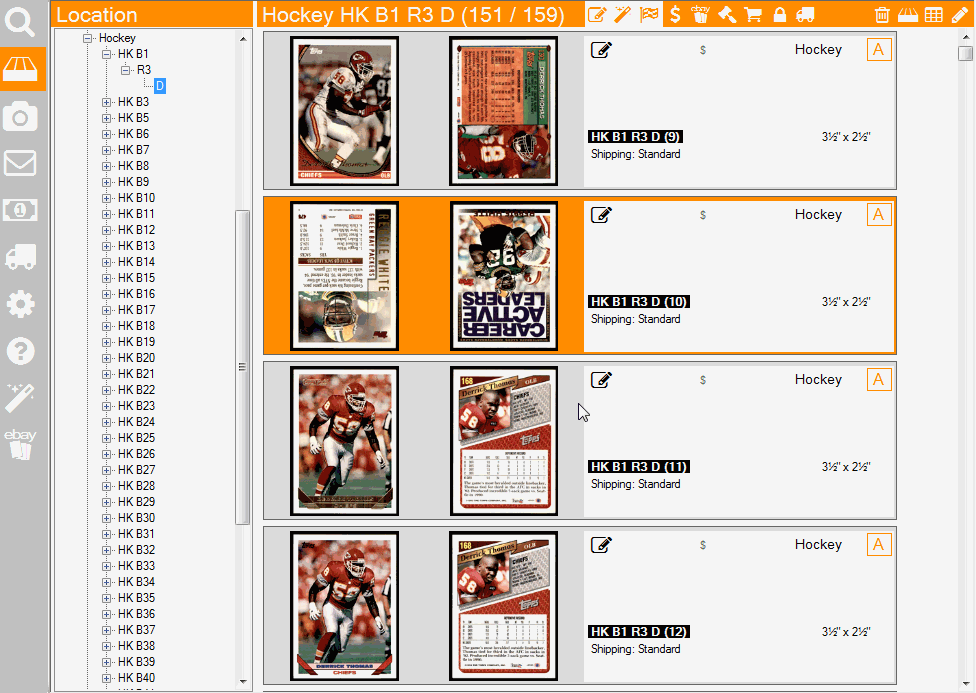
Task: Click the trash can delete icon
Action: [882, 15]
